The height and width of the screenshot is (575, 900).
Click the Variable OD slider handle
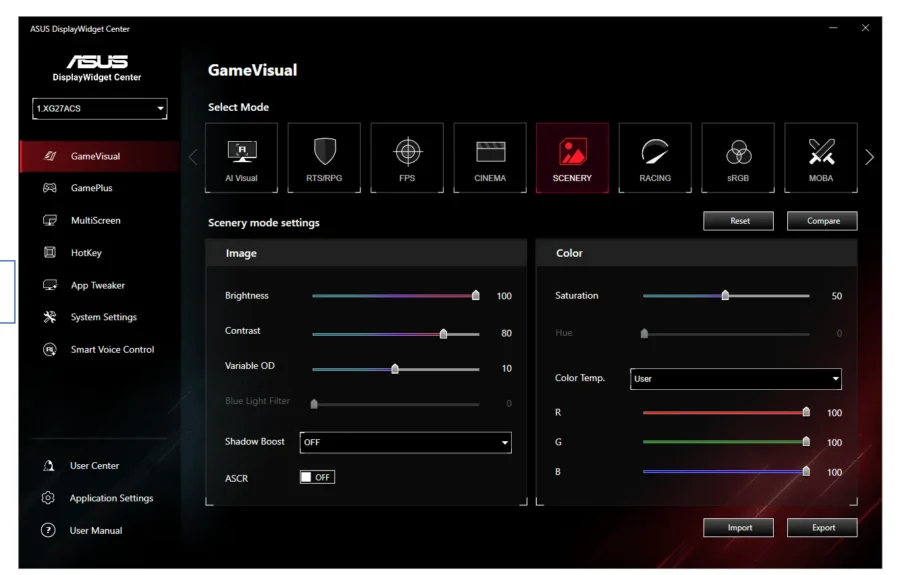(395, 368)
